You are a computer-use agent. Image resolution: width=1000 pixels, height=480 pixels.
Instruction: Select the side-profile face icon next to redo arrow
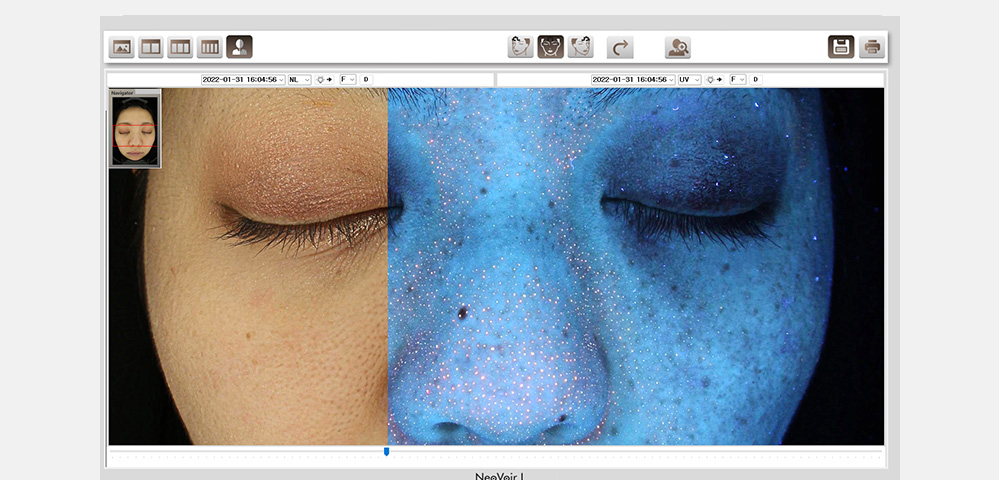click(x=580, y=47)
